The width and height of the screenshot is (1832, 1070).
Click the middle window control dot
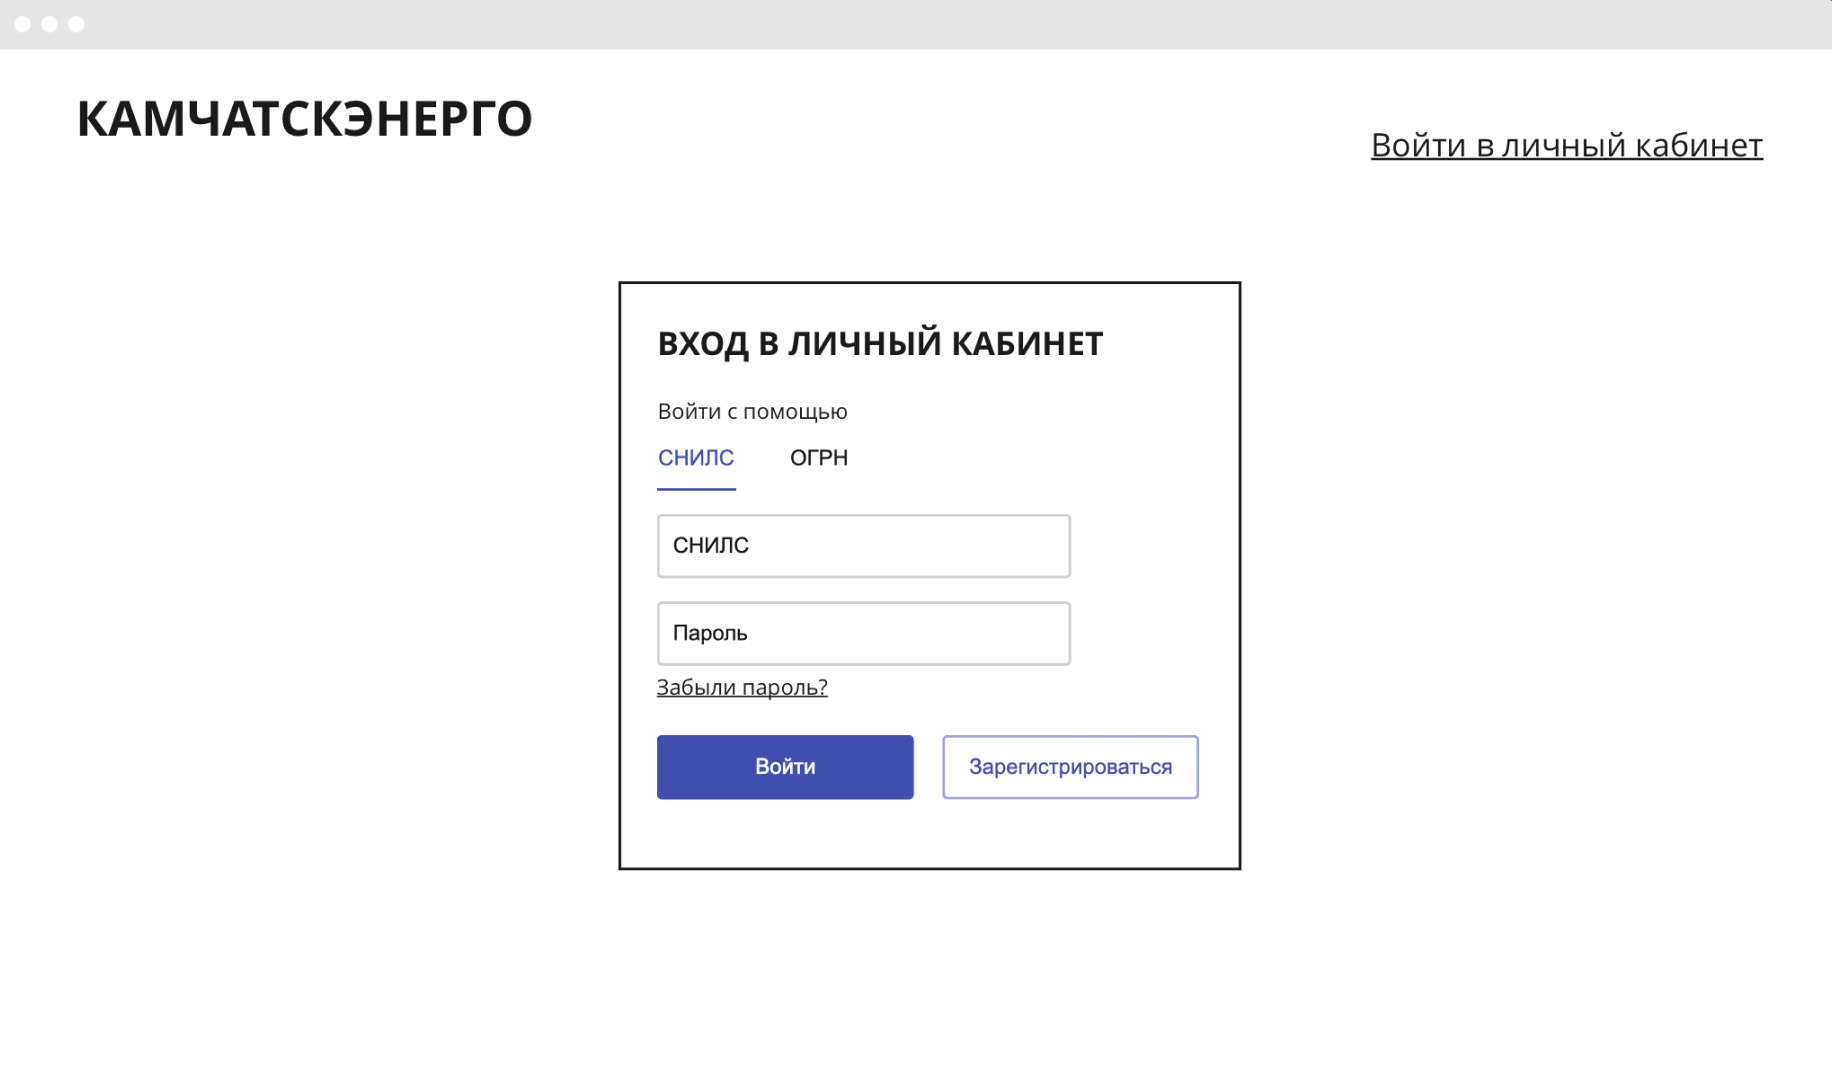coord(49,24)
